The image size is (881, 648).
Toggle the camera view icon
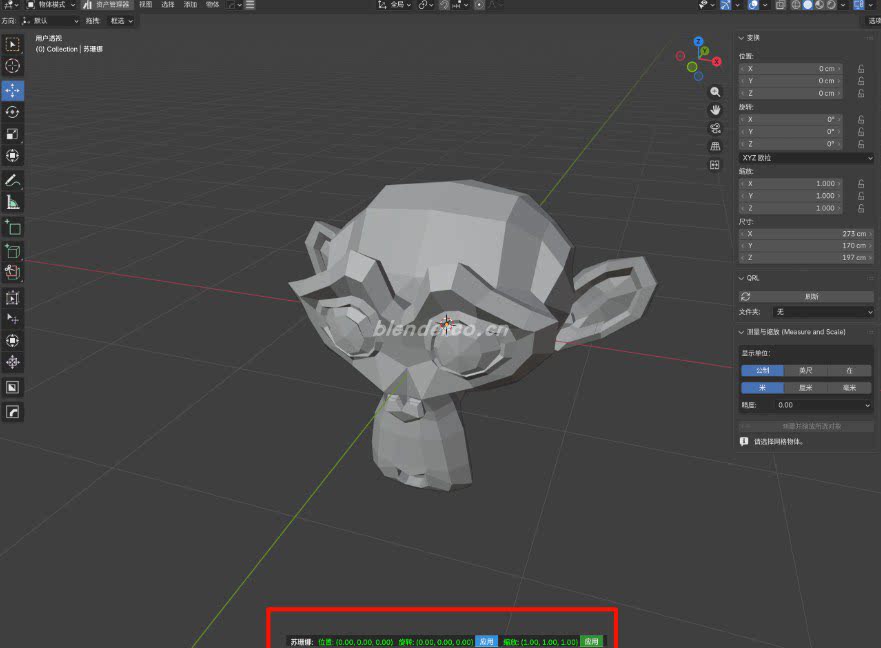coord(715,129)
